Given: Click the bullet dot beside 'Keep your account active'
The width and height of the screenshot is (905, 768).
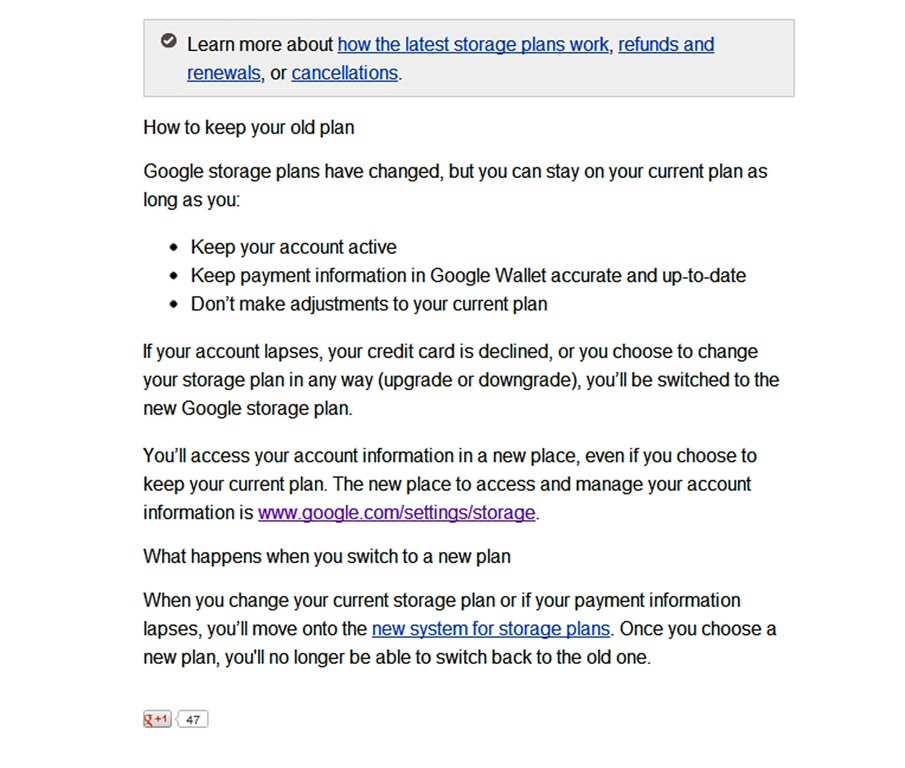Looking at the screenshot, I should point(174,248).
